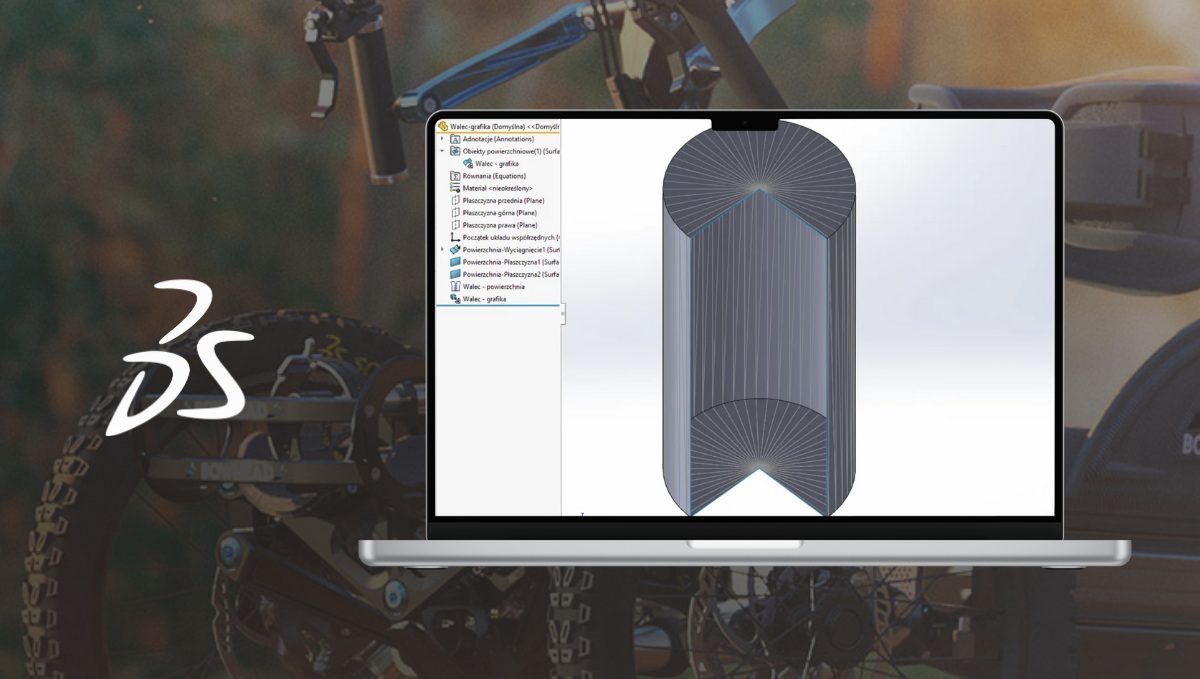Screen dimensions: 1200x679
Task: Click the Płaszczyzna górna plane icon
Action: pyautogui.click(x=455, y=213)
